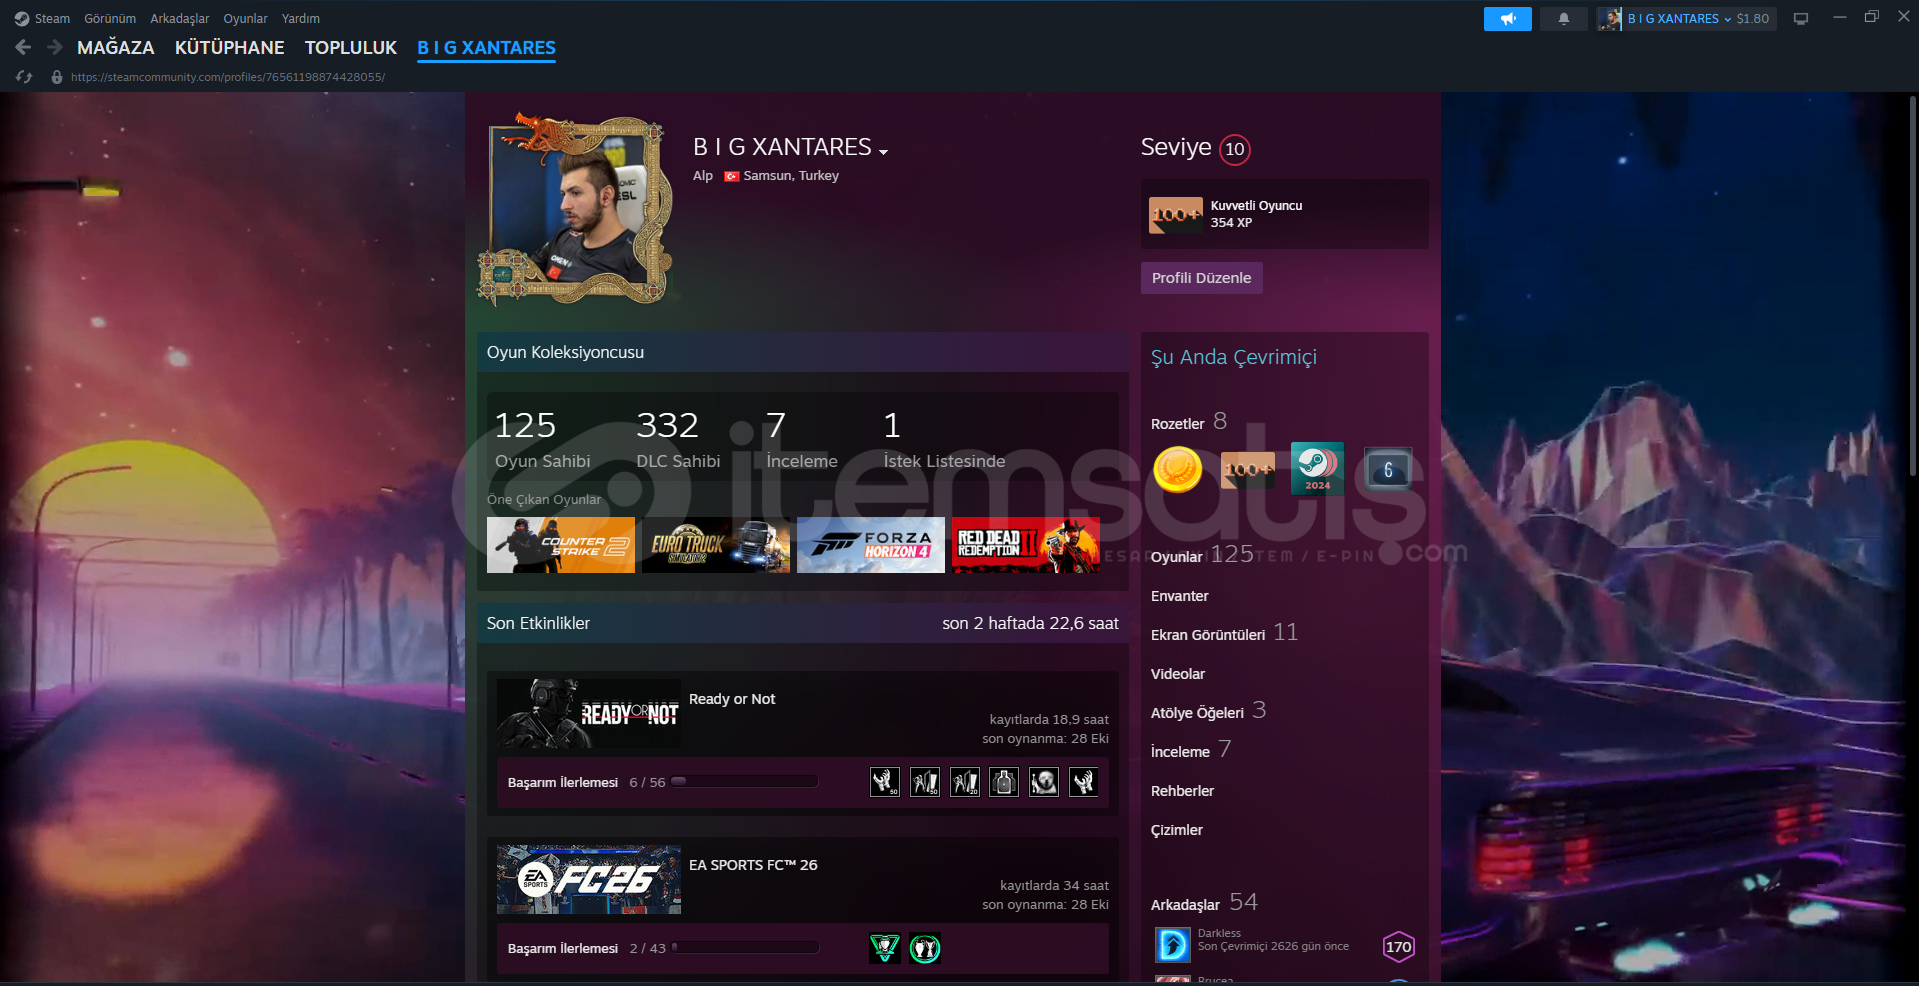Go back with the back arrow

(24, 47)
